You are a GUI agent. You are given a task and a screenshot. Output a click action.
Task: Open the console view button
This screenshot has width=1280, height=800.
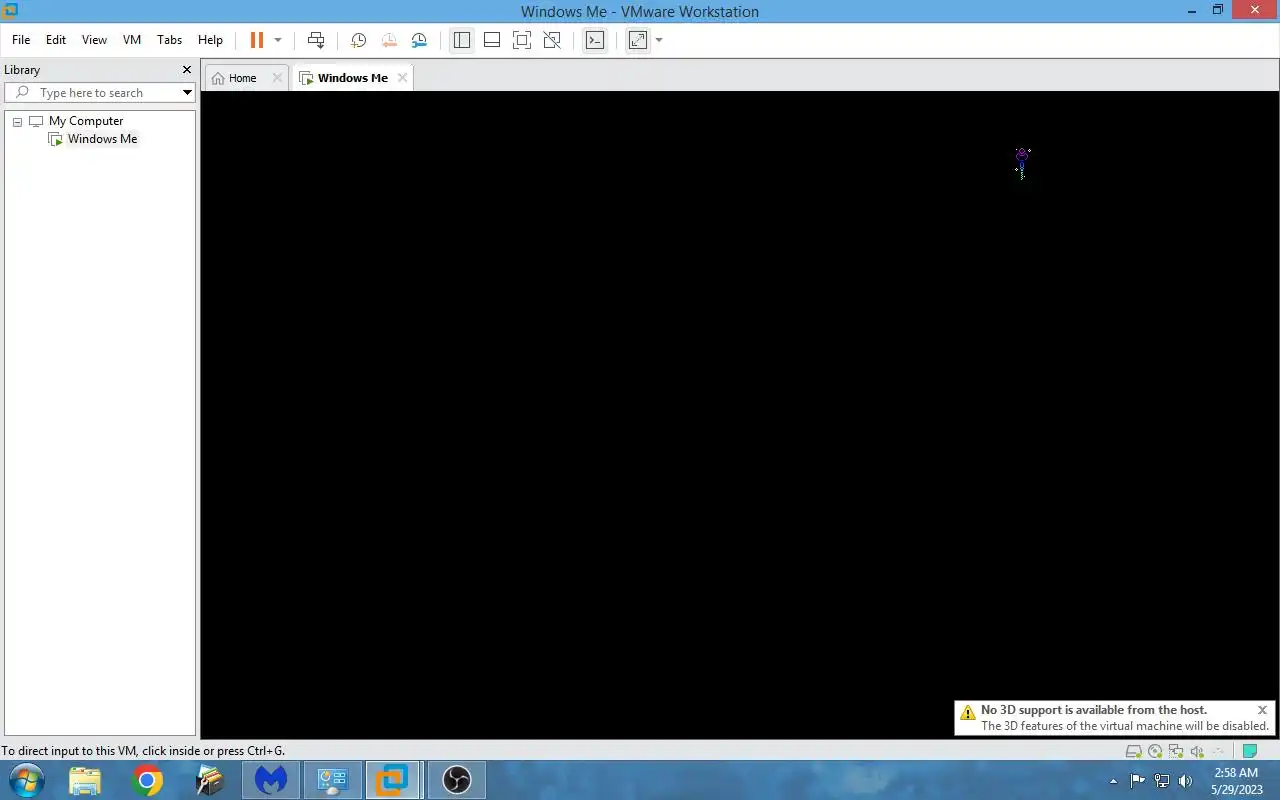click(x=595, y=40)
